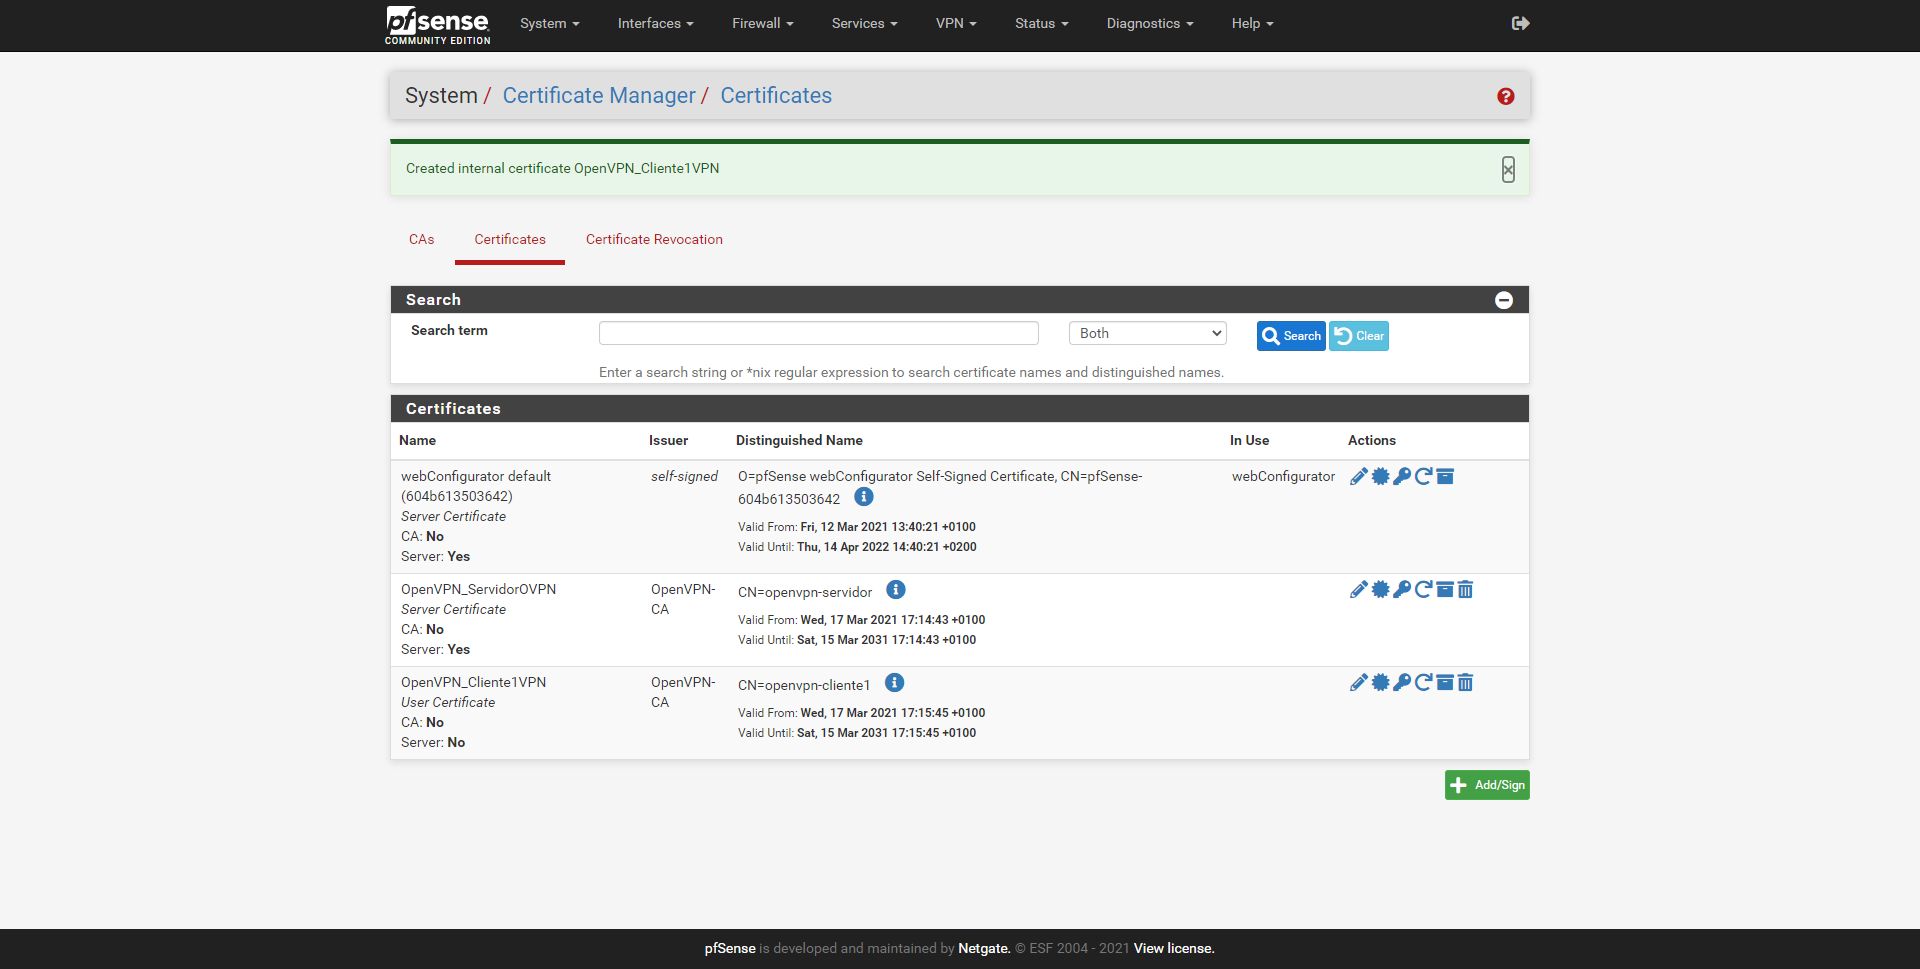1920x969 pixels.
Task: Show info for CN=openvpn-servidor
Action: point(896,590)
